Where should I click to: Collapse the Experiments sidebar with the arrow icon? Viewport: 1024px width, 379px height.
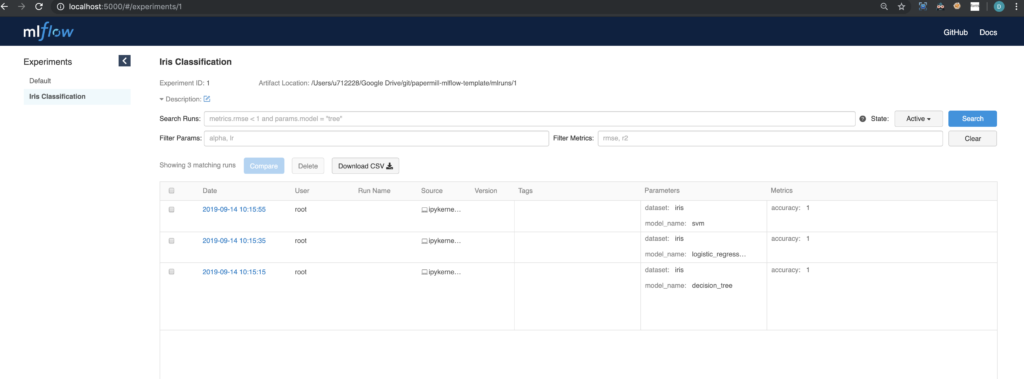[x=124, y=61]
